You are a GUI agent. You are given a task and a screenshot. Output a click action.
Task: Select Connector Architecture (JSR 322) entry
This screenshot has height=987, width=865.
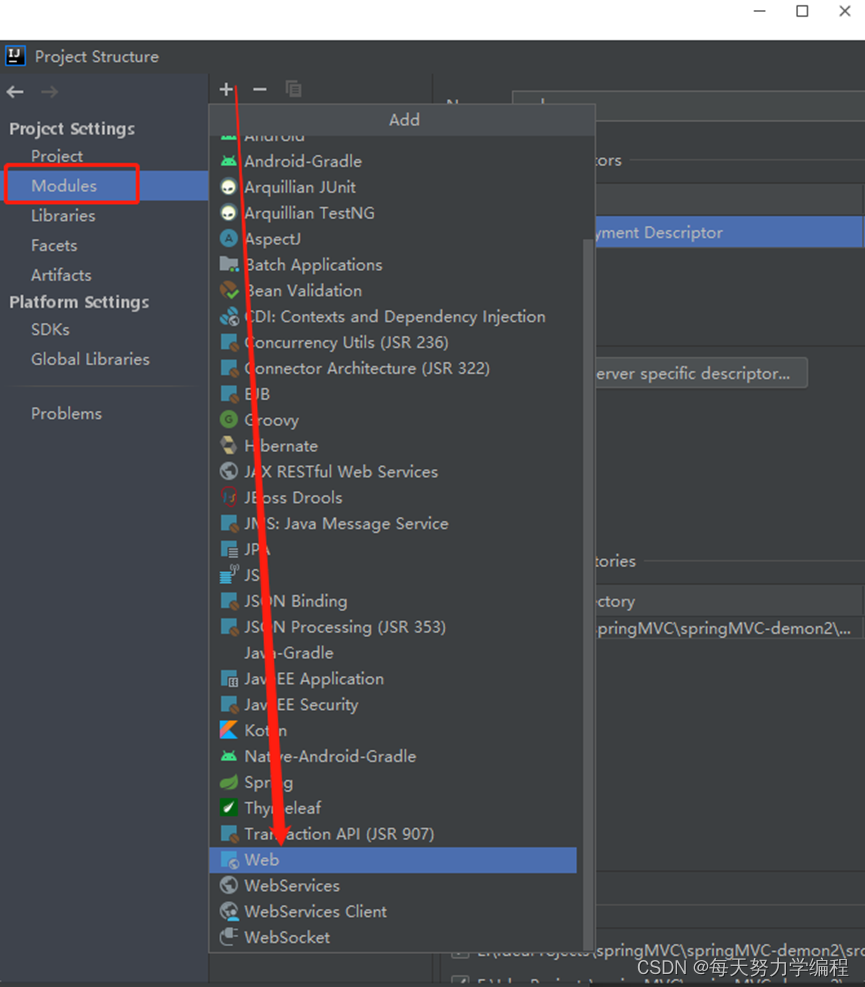(393, 368)
